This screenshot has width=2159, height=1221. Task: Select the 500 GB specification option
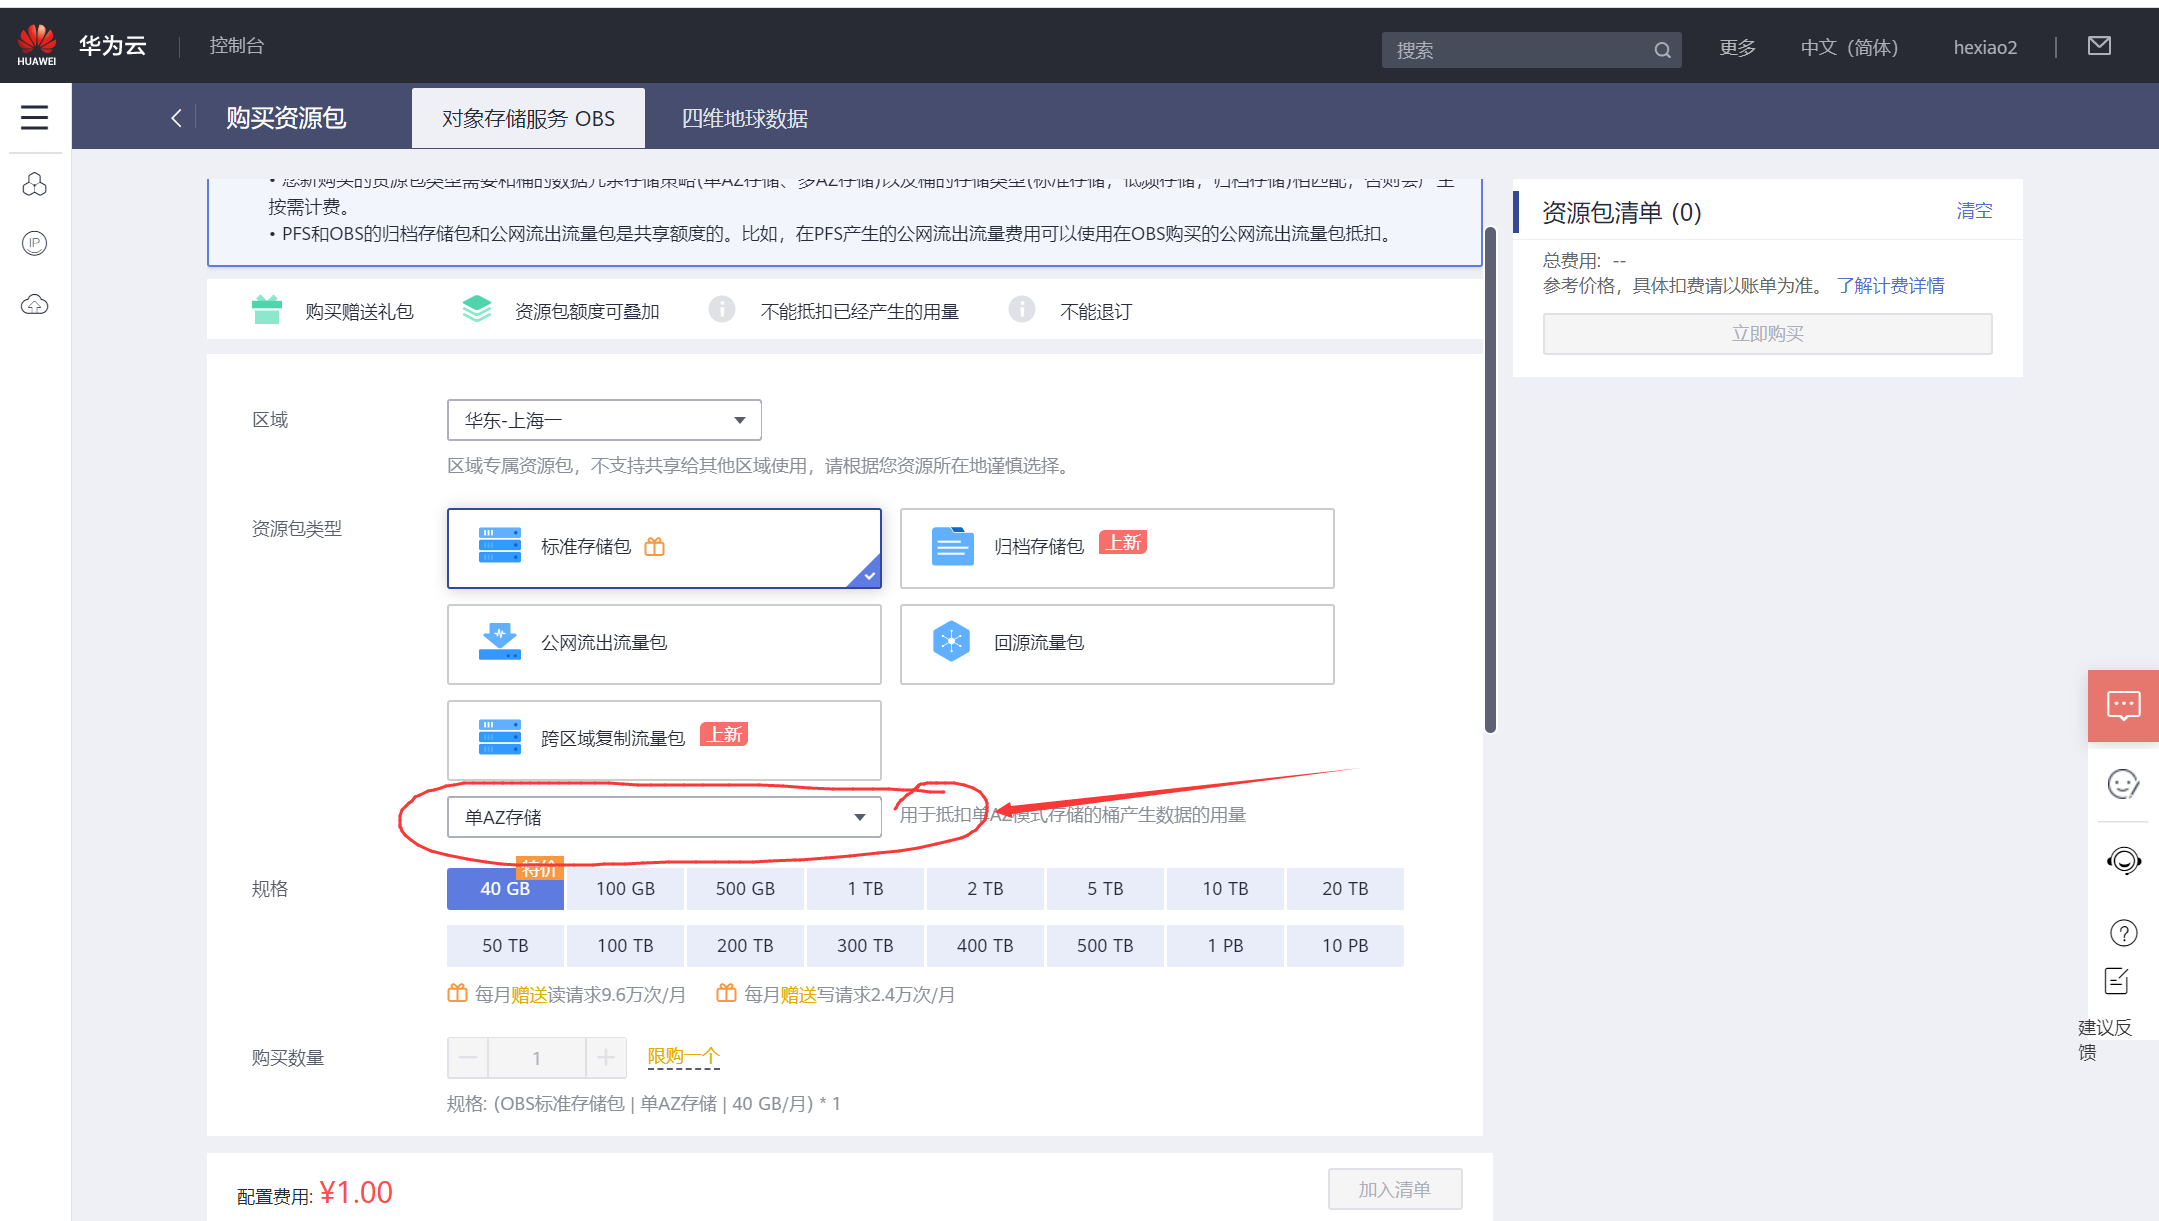pos(745,888)
